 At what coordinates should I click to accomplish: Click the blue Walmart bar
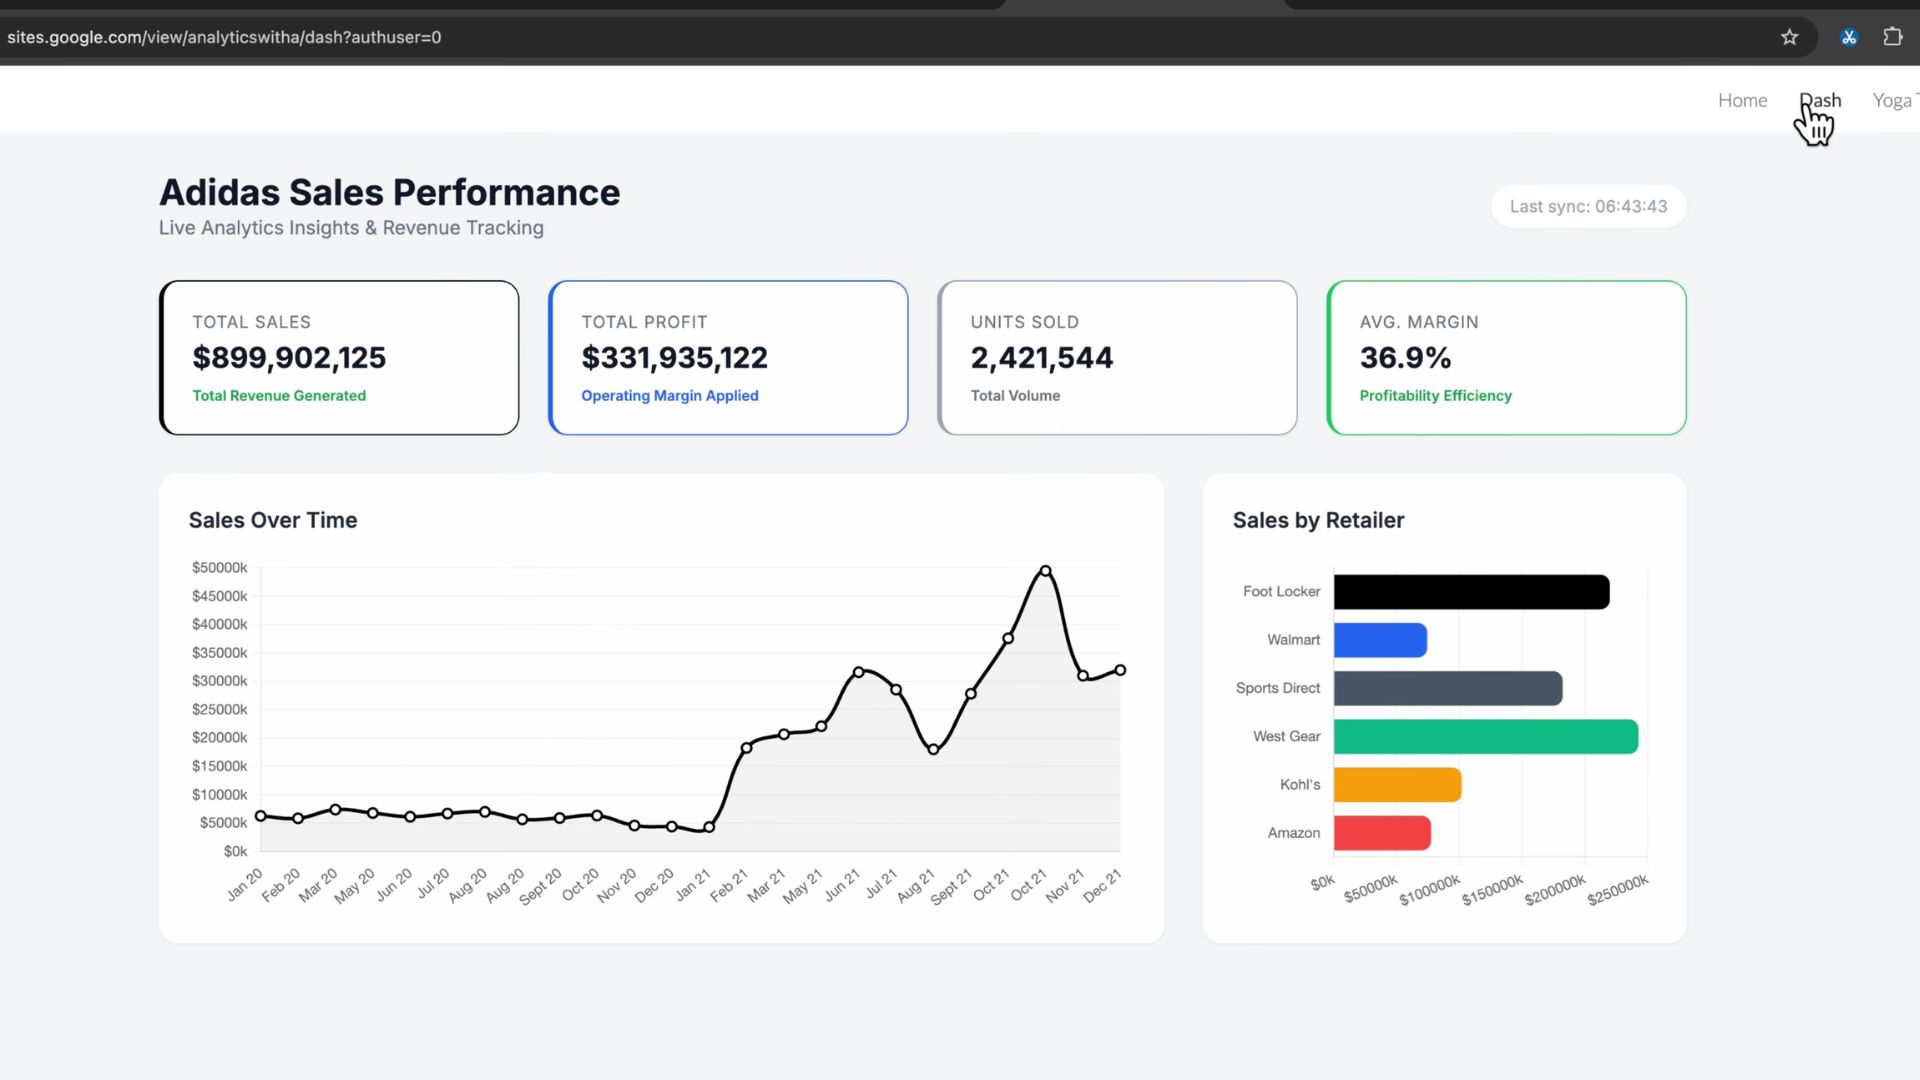pyautogui.click(x=1380, y=640)
